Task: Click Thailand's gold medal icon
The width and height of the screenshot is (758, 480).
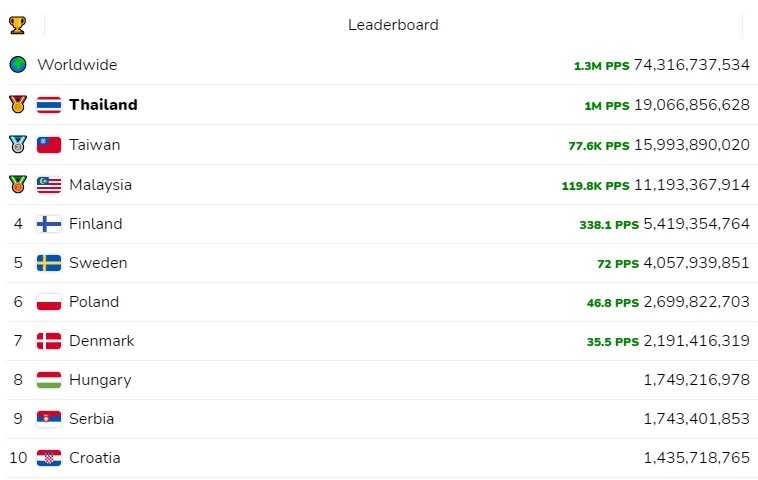Action: (x=18, y=104)
